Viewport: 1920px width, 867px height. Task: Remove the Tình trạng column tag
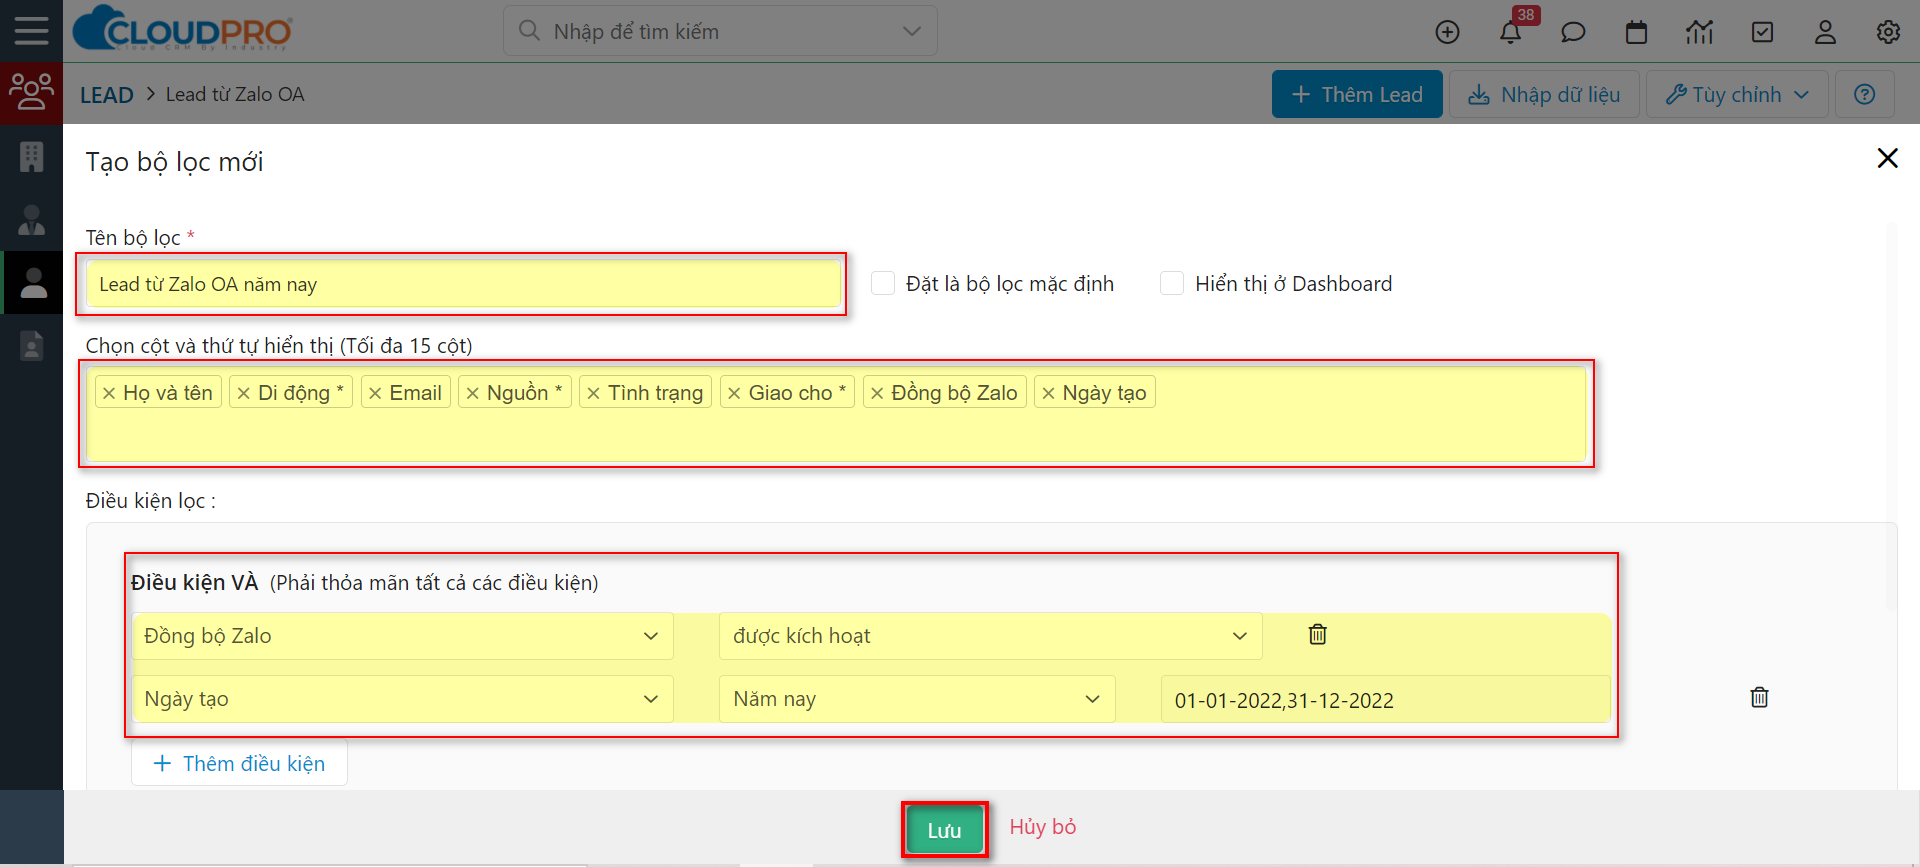coord(593,393)
